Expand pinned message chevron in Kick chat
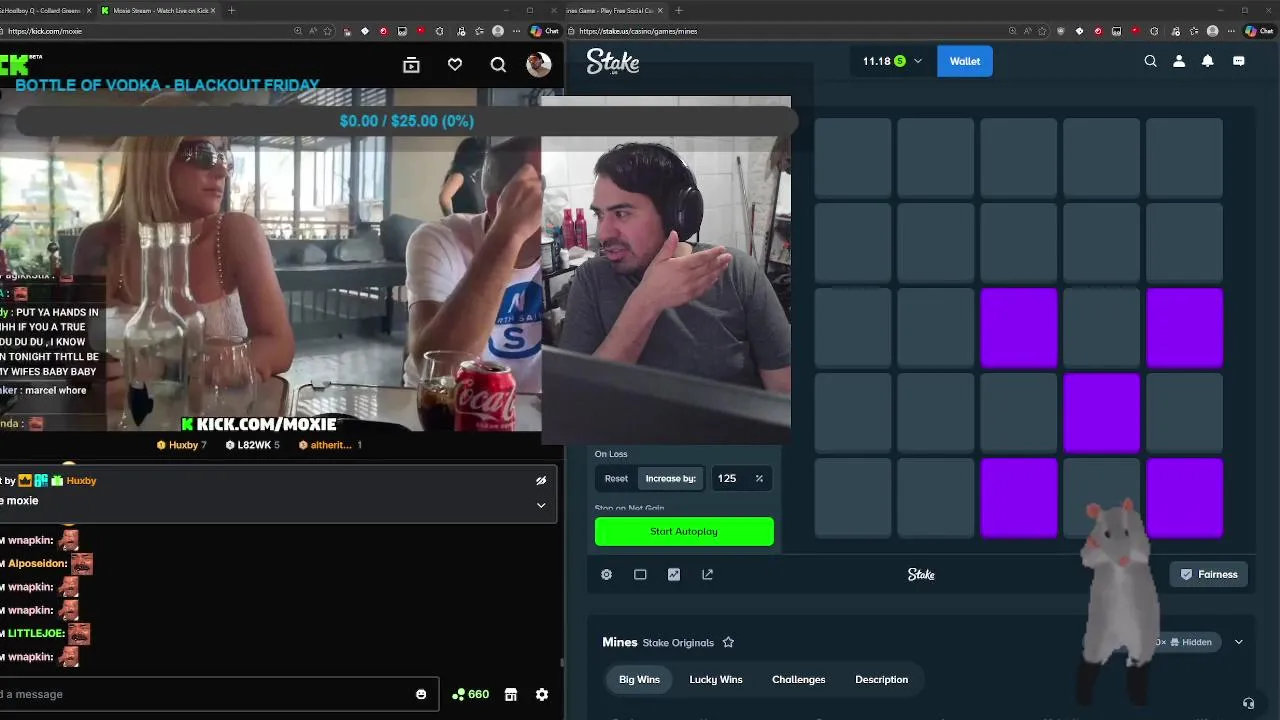The image size is (1280, 720). pyautogui.click(x=541, y=505)
